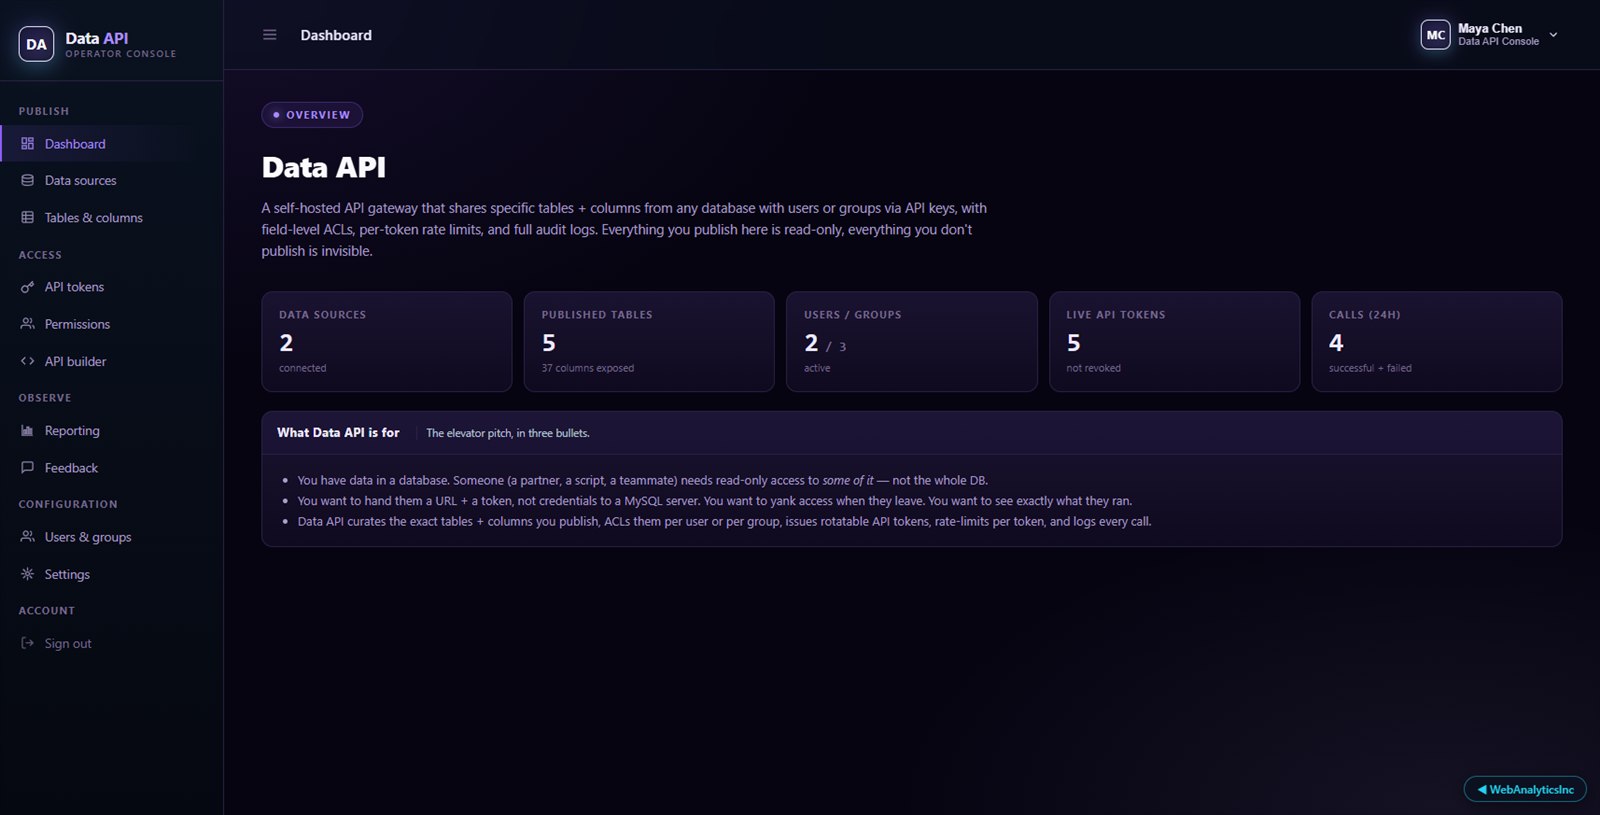Open the Published Tables stat card
Screen dimensions: 1600x815
[649, 341]
